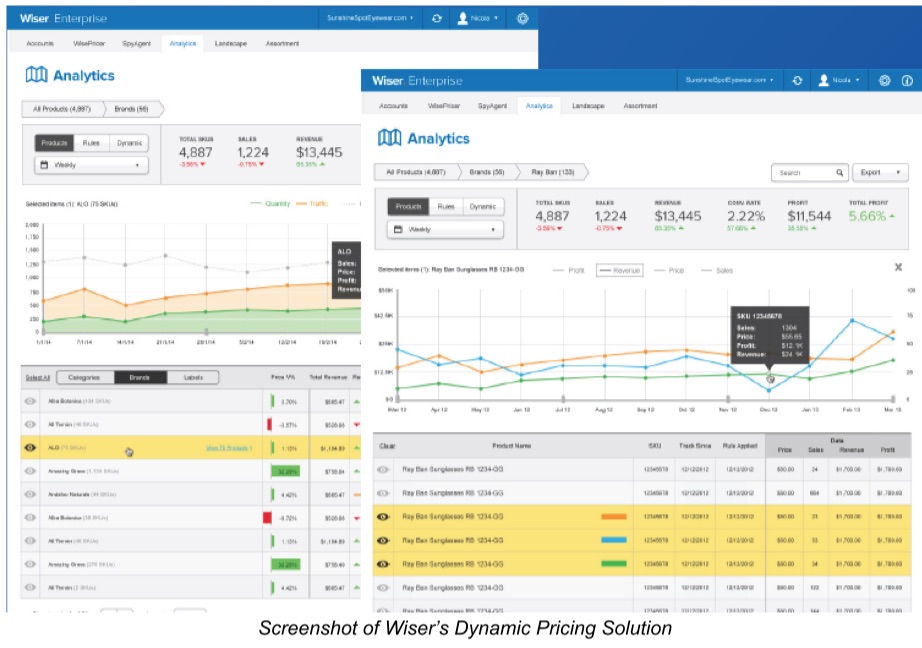The image size is (922, 648).
Task: Click the Wiser Enterprise logo in the front window
Action: point(417,81)
